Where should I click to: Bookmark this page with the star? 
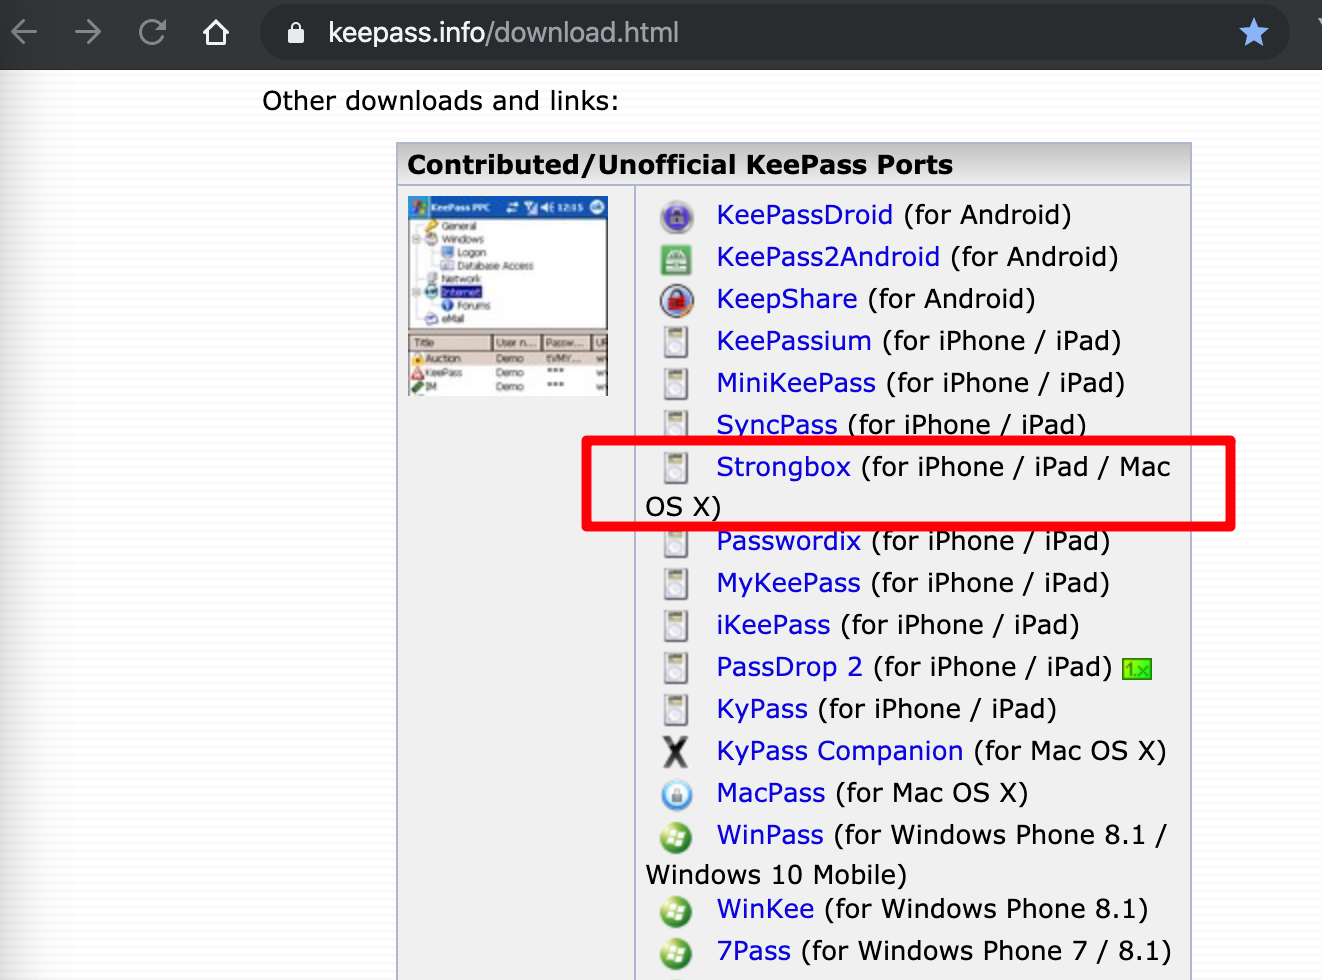(1253, 32)
